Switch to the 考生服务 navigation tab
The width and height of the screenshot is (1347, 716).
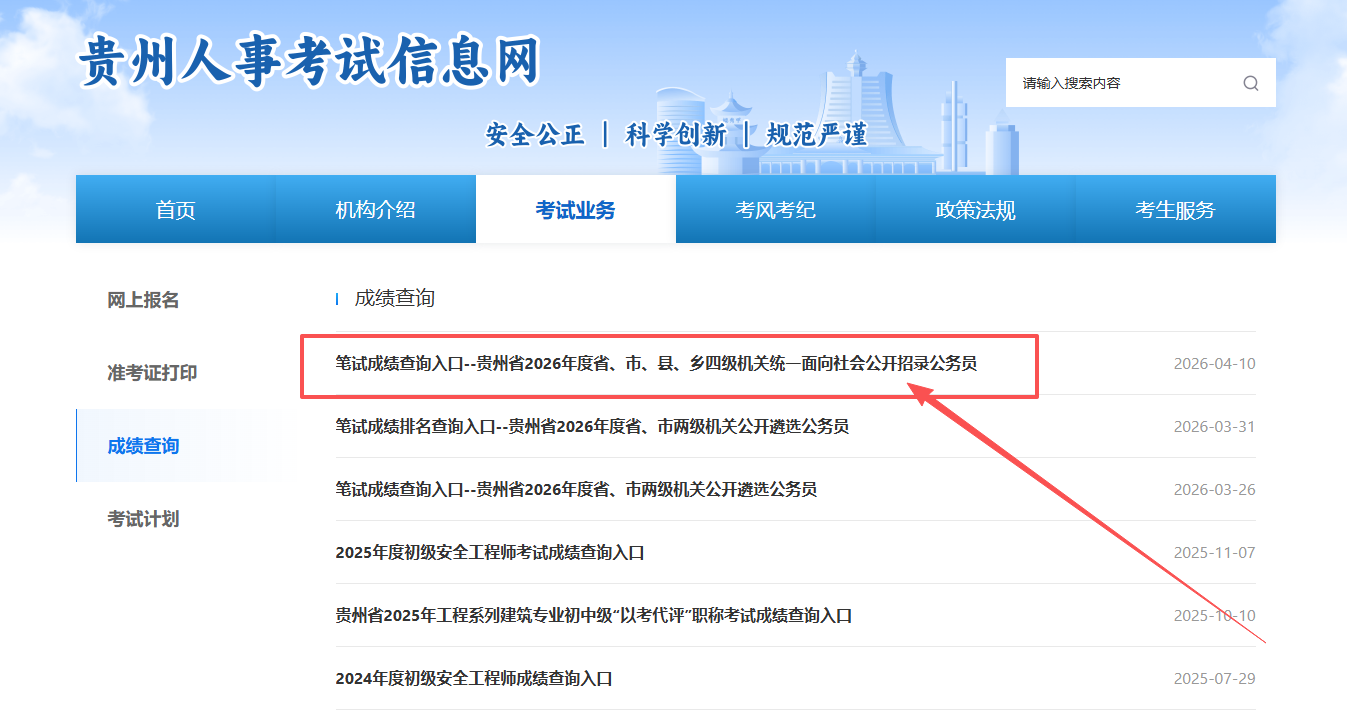[x=1175, y=210]
